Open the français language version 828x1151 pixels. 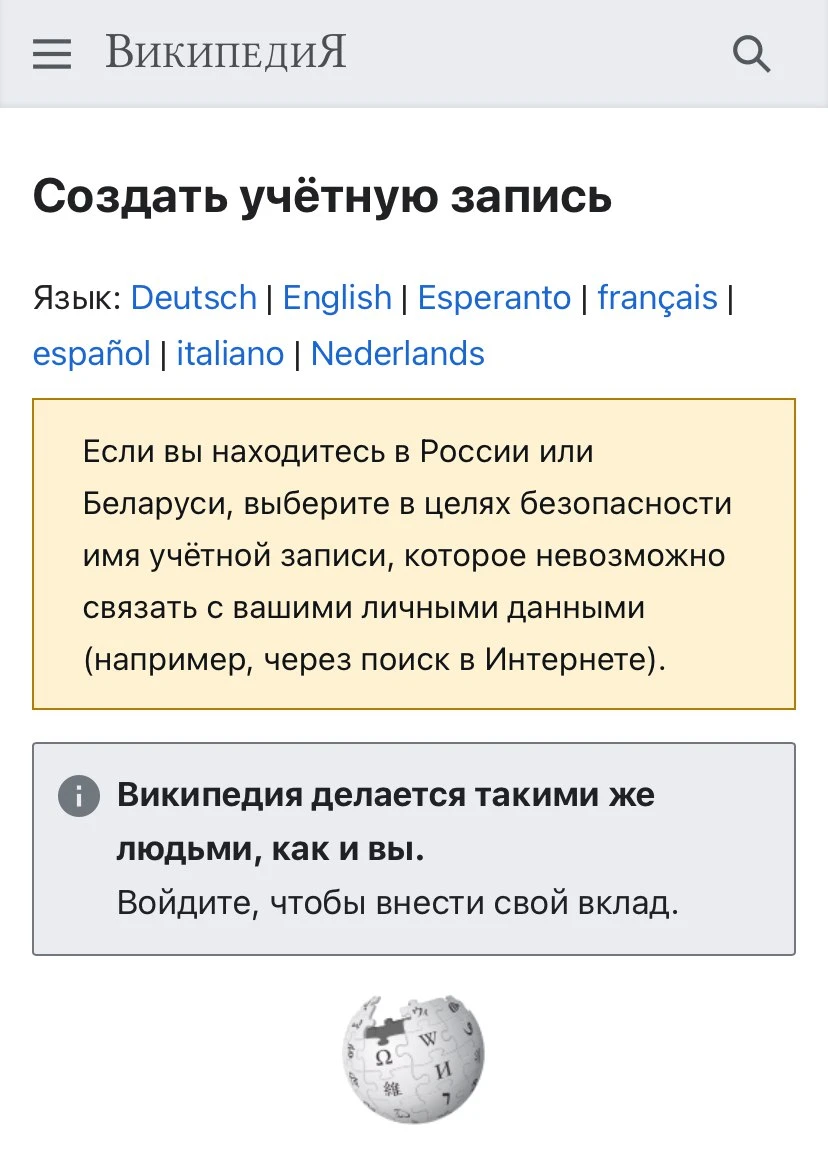[x=657, y=298]
